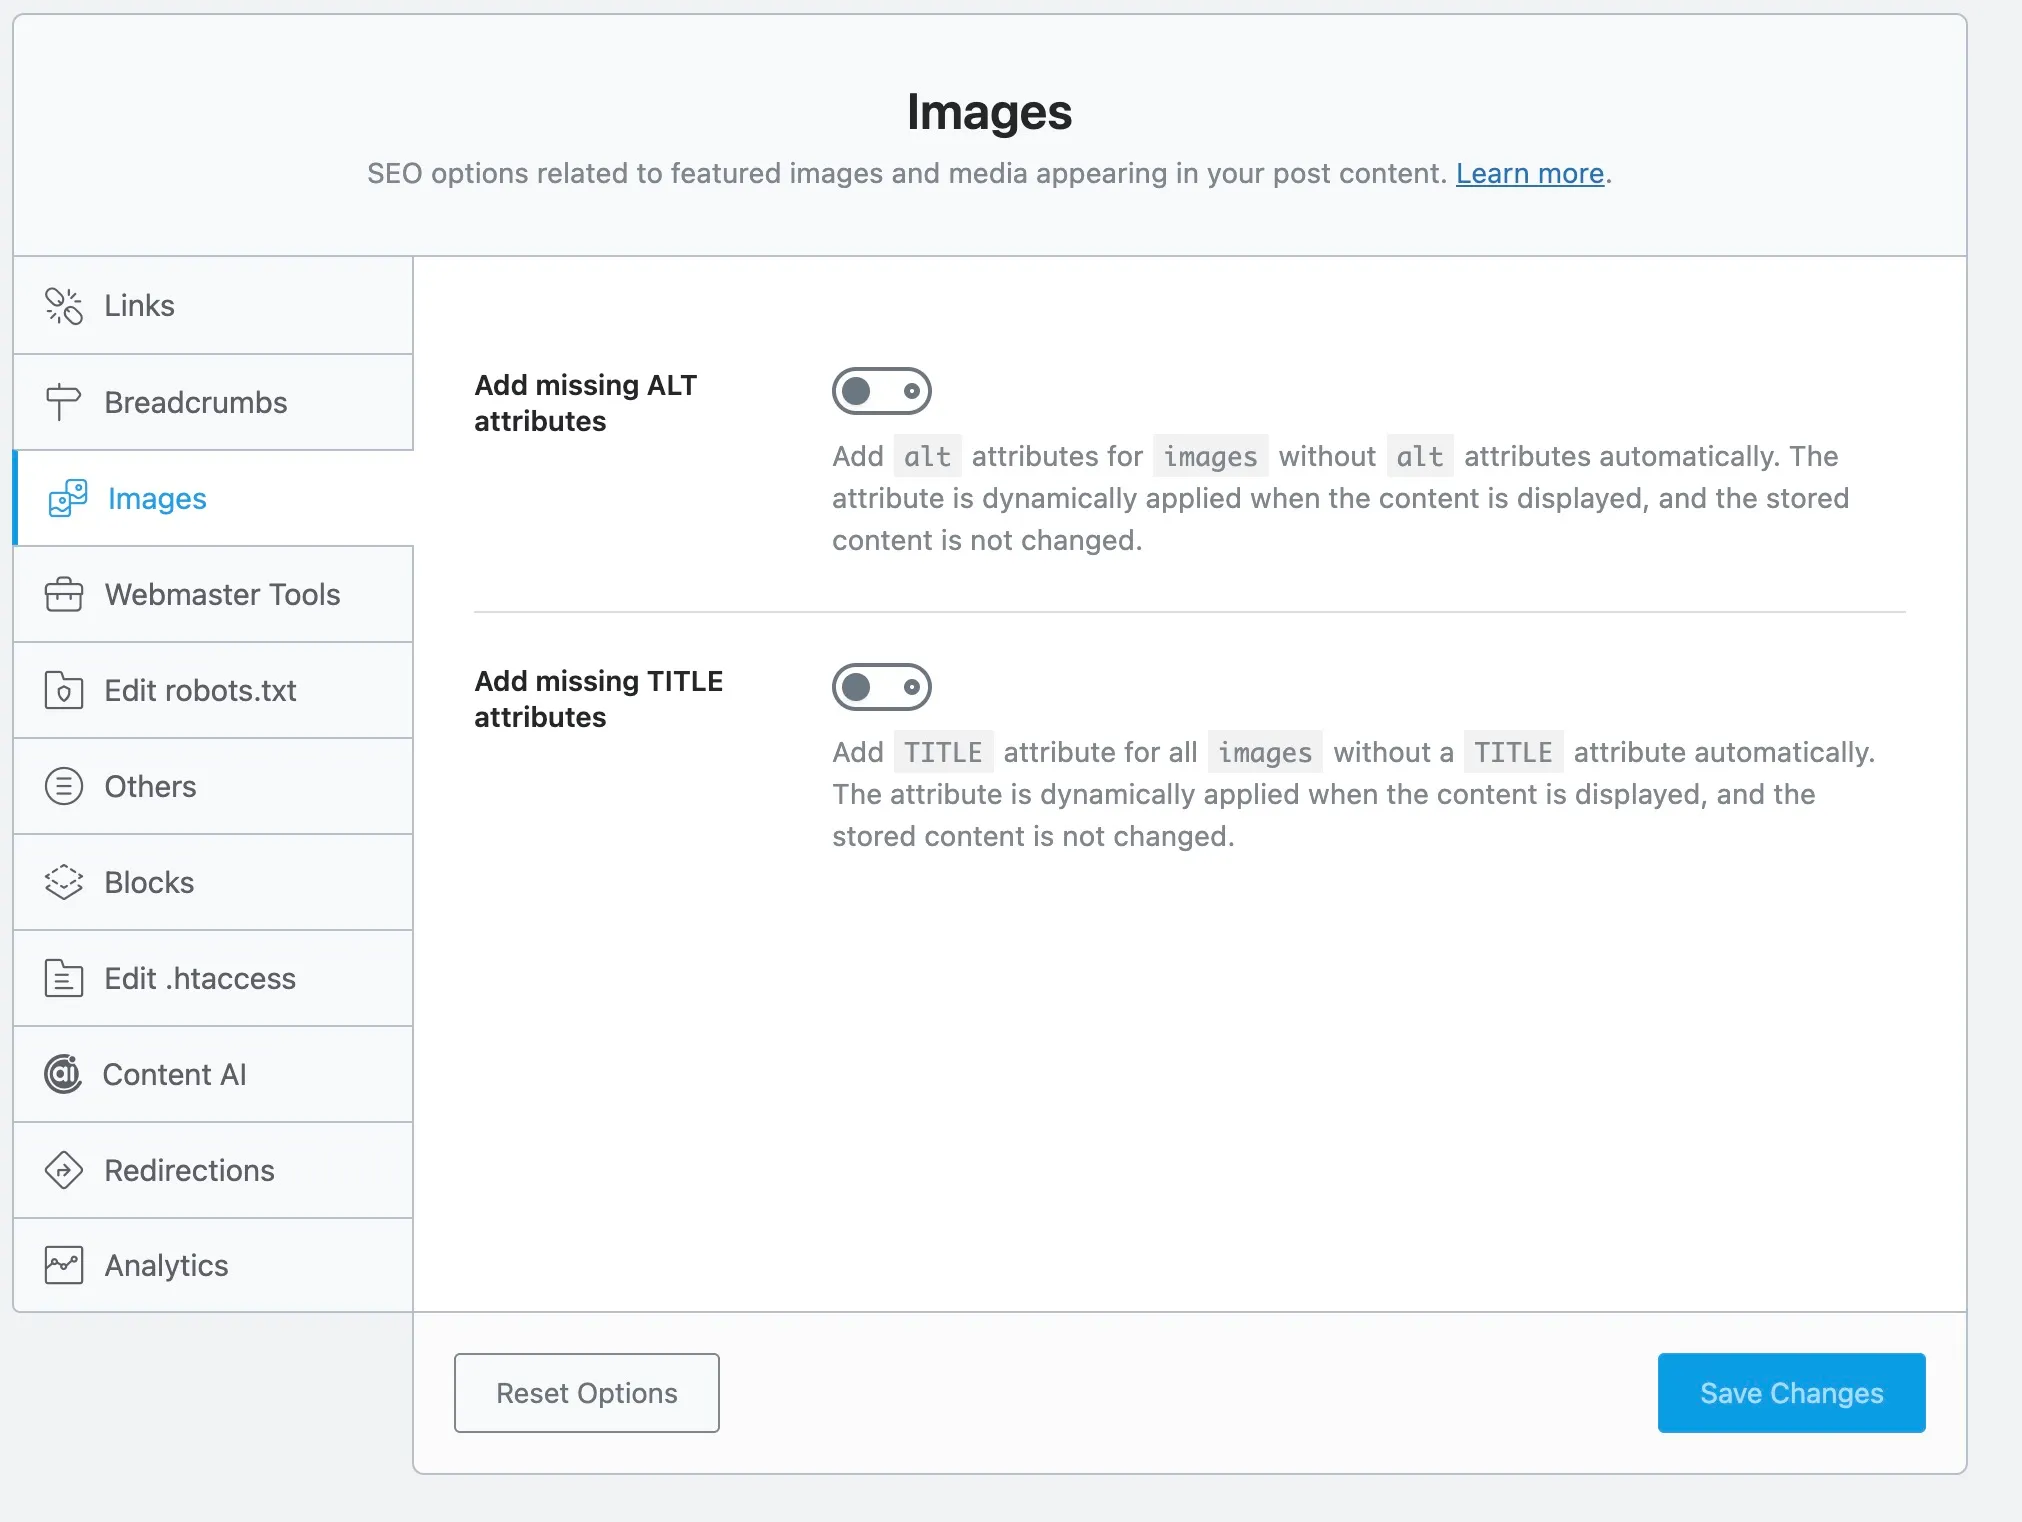The image size is (2022, 1522).
Task: Click the Webmaster Tools toolbox icon
Action: pyautogui.click(x=64, y=594)
